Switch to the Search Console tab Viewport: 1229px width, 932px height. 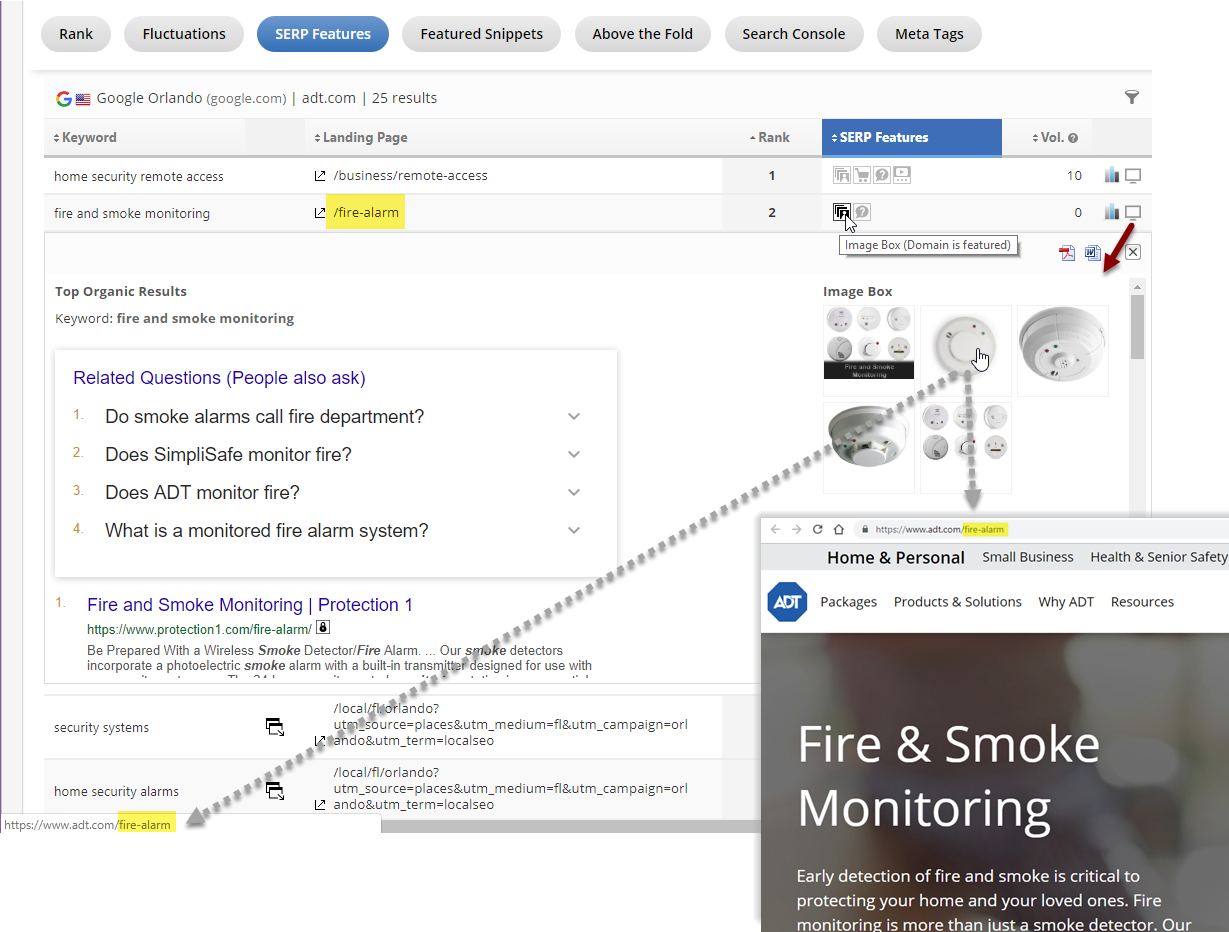pos(794,34)
